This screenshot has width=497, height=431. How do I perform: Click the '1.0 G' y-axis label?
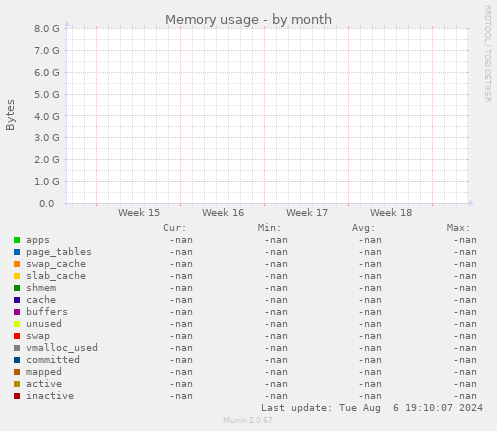tap(47, 182)
